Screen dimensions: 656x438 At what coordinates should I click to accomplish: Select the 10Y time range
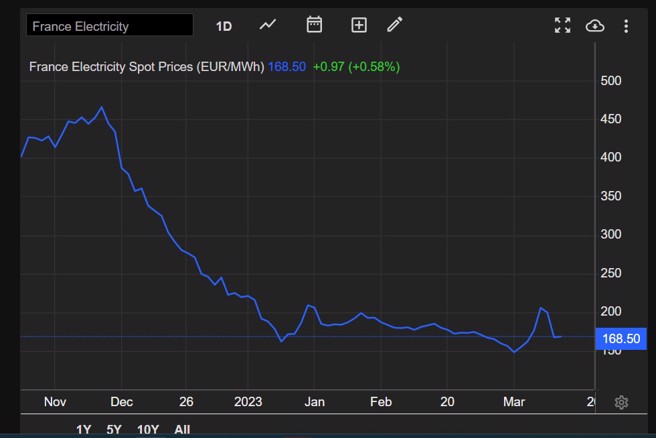pyautogui.click(x=147, y=429)
